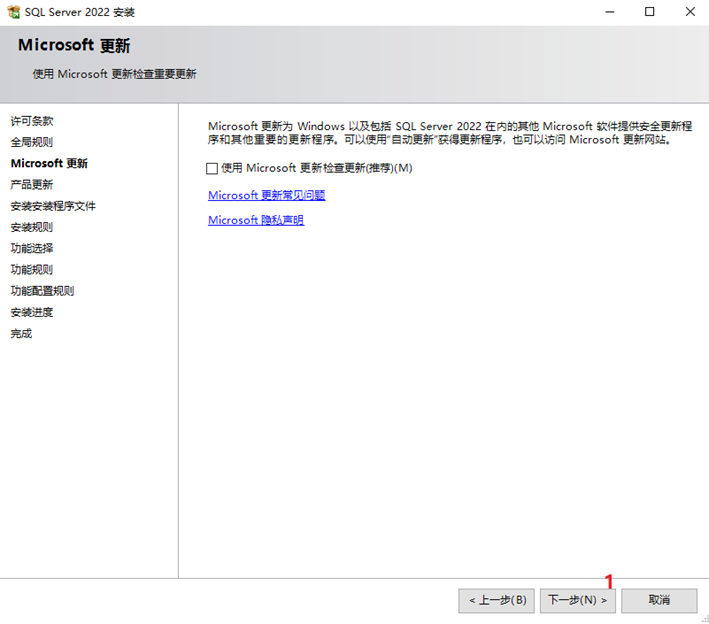Select the 功能规则 step in the sidebar
The image size is (709, 624).
pyautogui.click(x=32, y=269)
